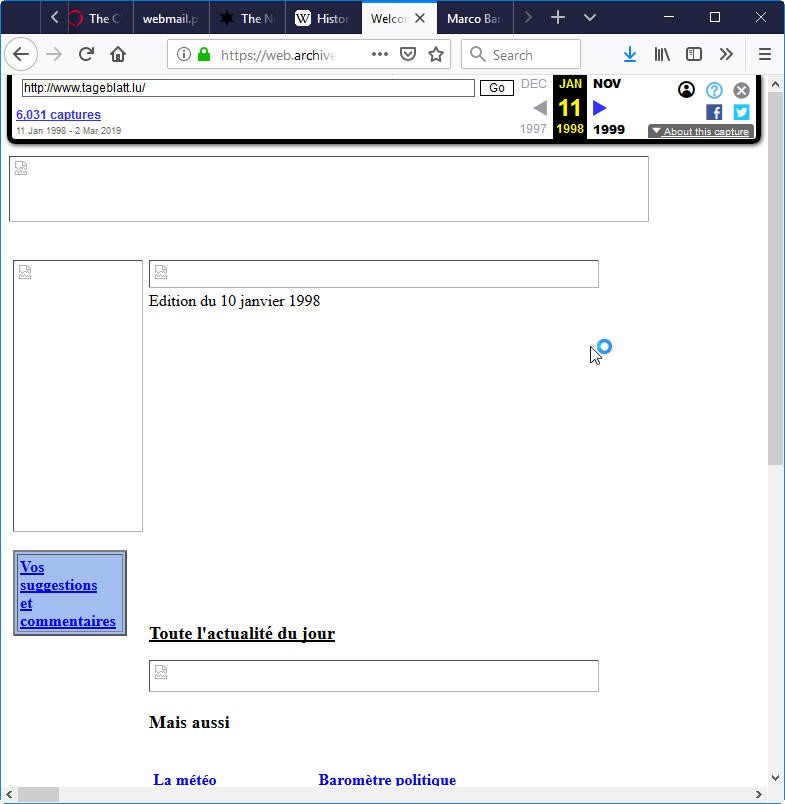Switch to the Marco Ban tab

tap(474, 18)
